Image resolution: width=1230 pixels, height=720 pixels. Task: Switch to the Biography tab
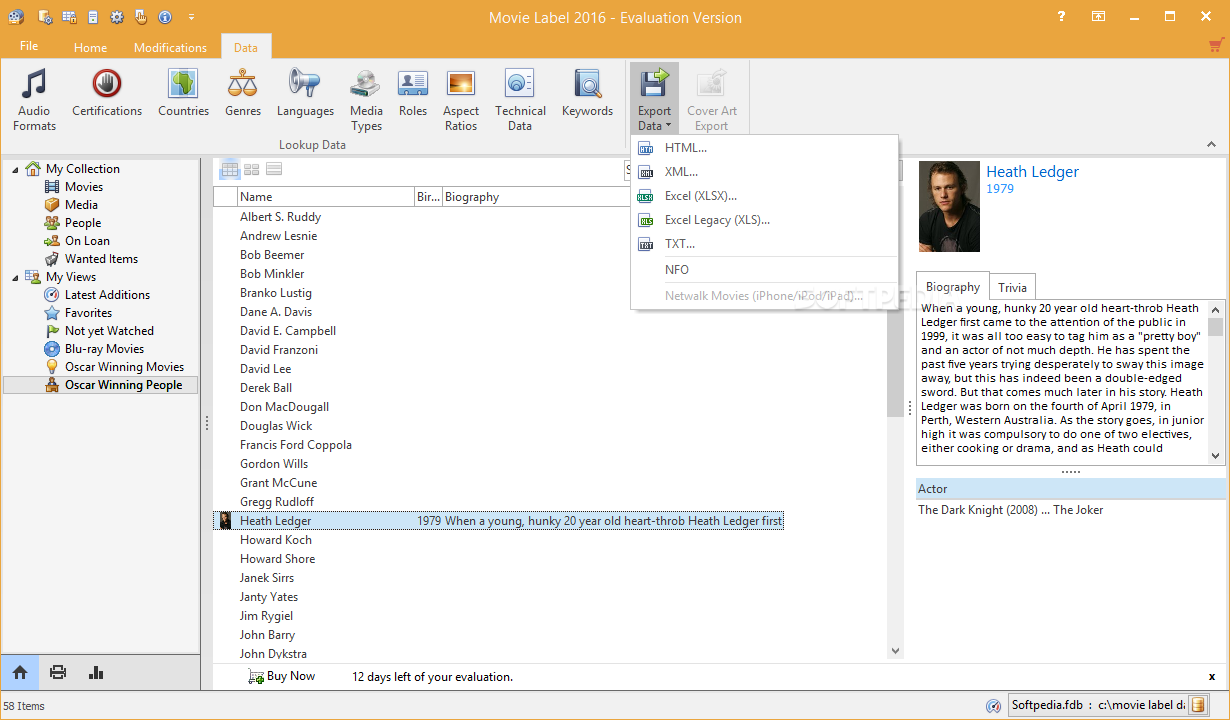pos(953,287)
